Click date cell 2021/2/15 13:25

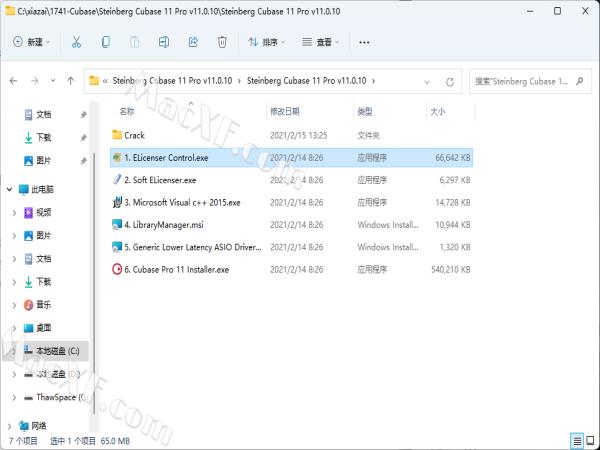point(298,135)
